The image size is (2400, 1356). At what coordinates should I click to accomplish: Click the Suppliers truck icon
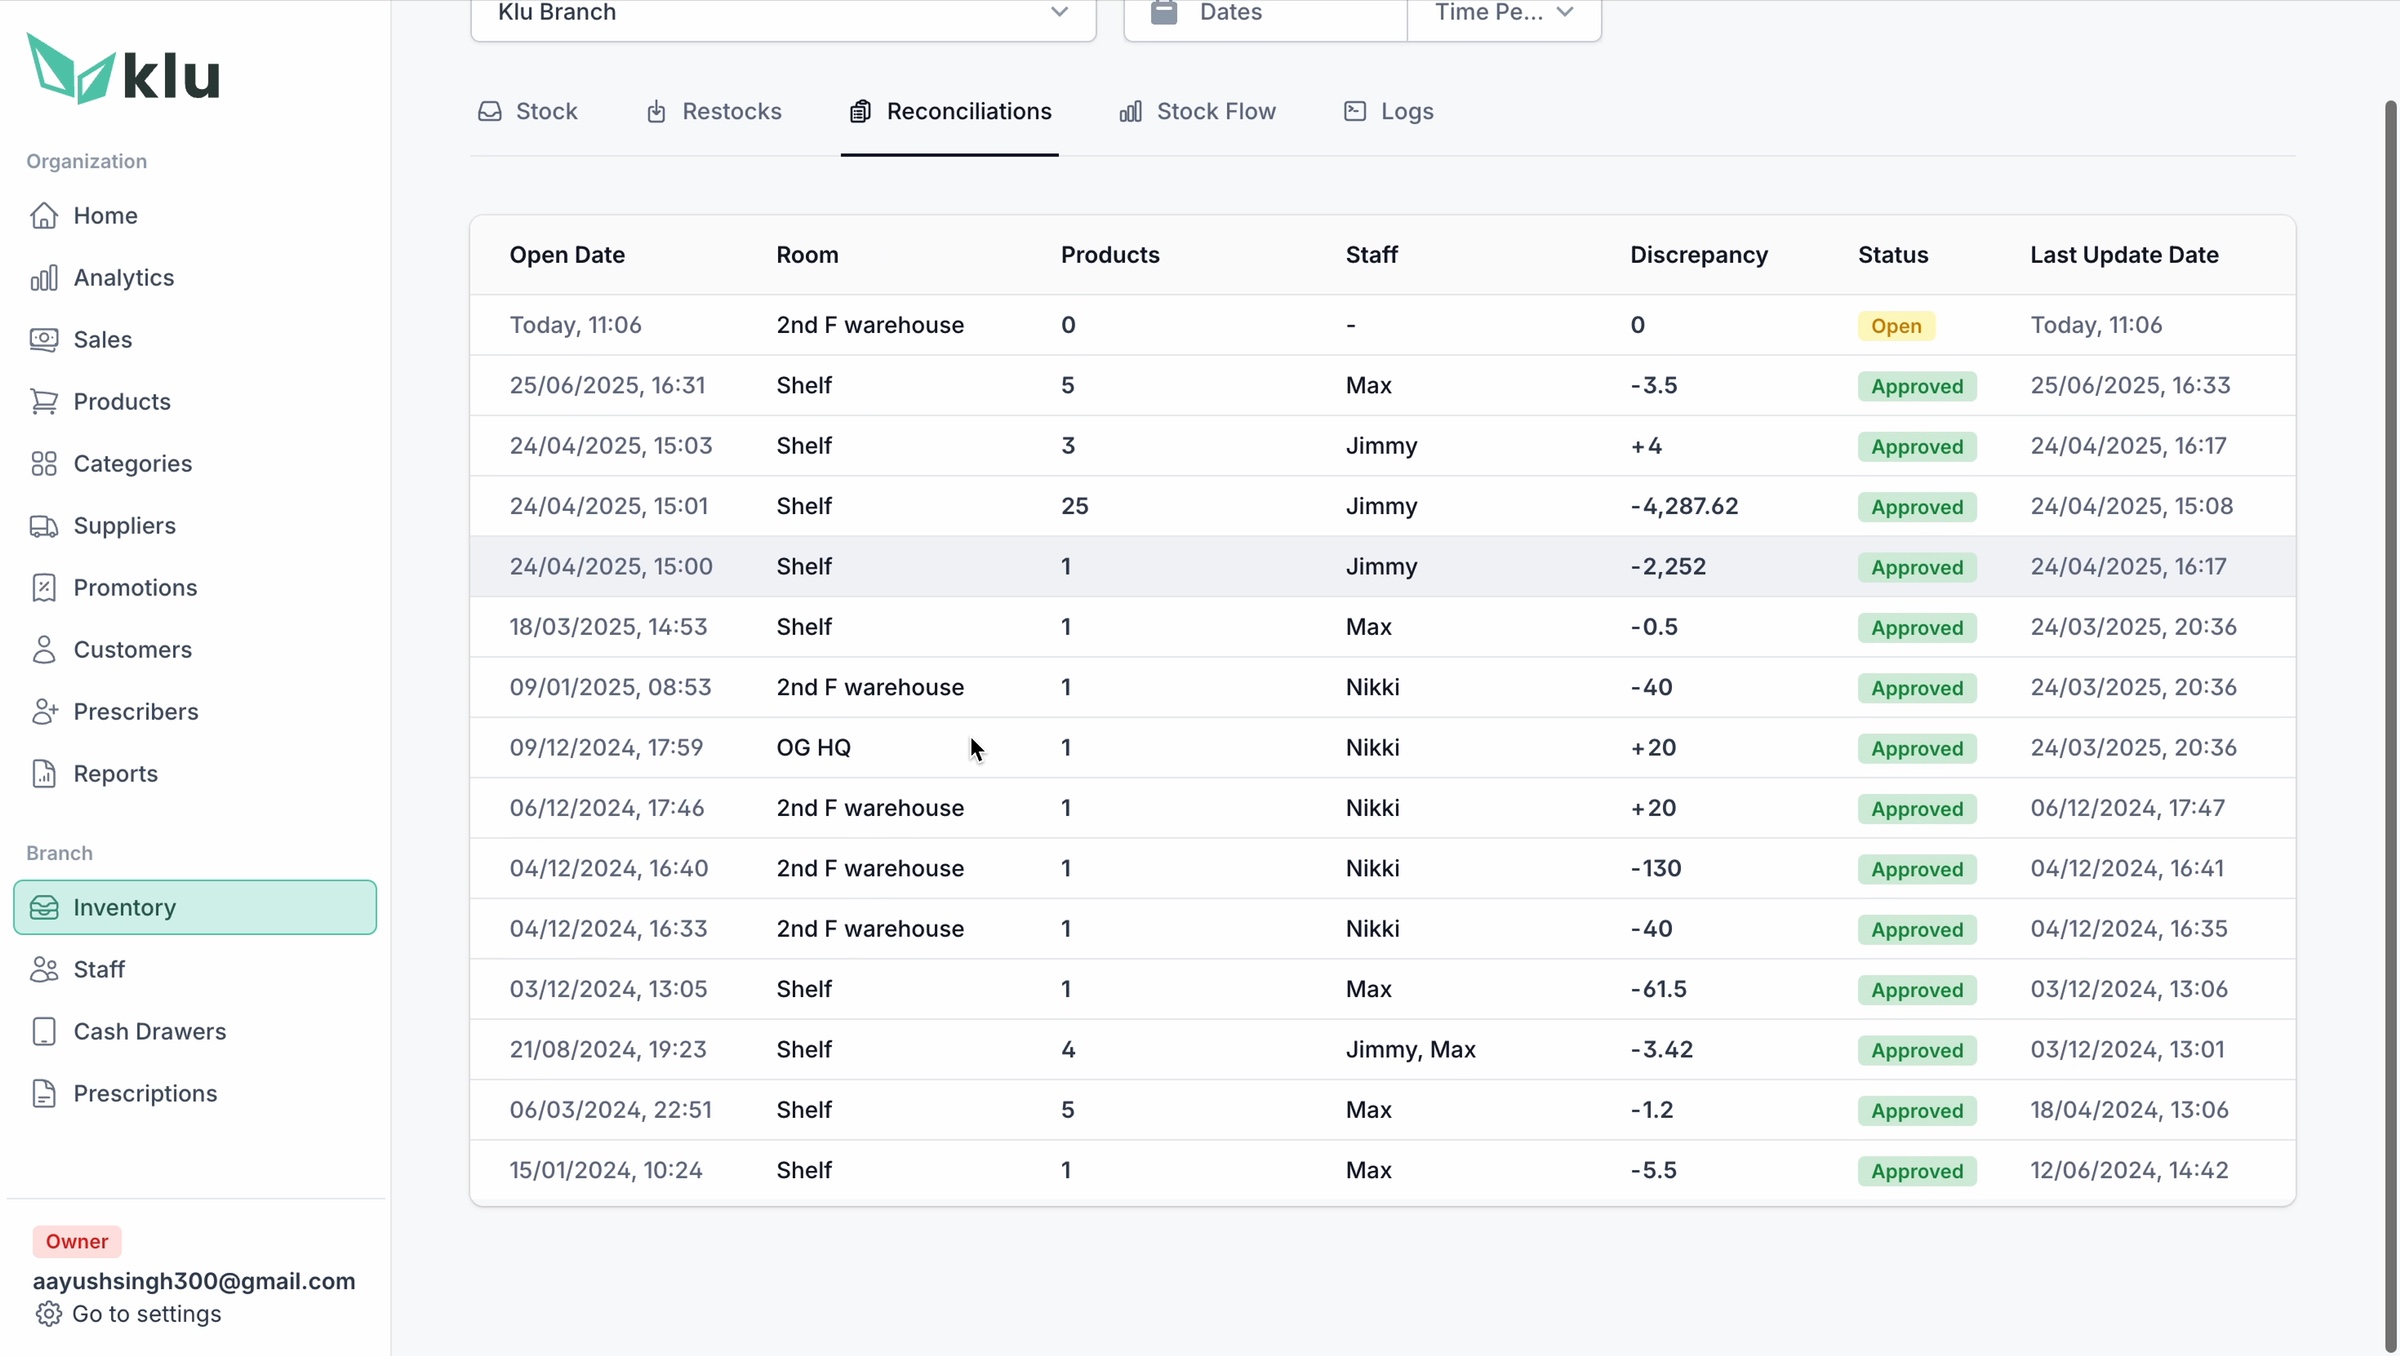[x=44, y=525]
